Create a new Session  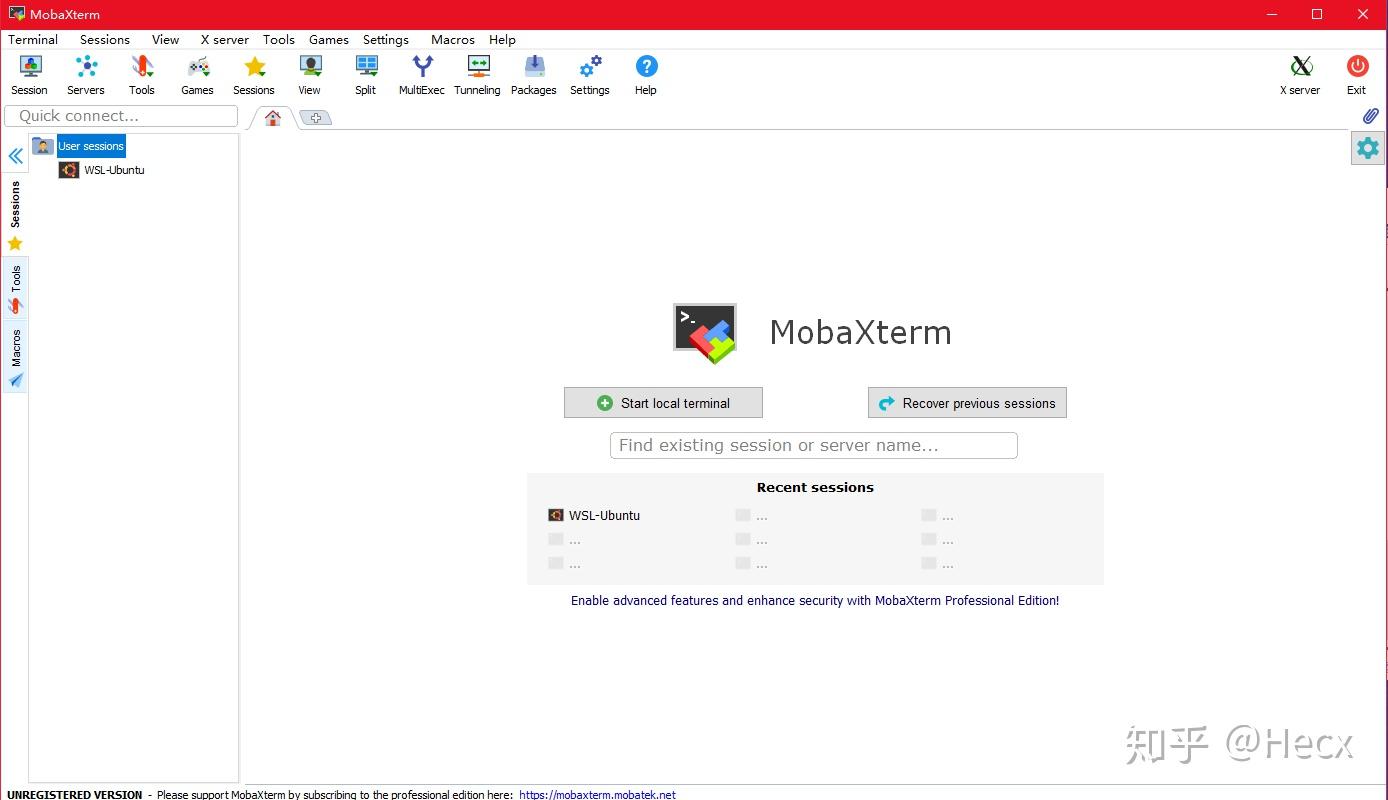pos(29,70)
